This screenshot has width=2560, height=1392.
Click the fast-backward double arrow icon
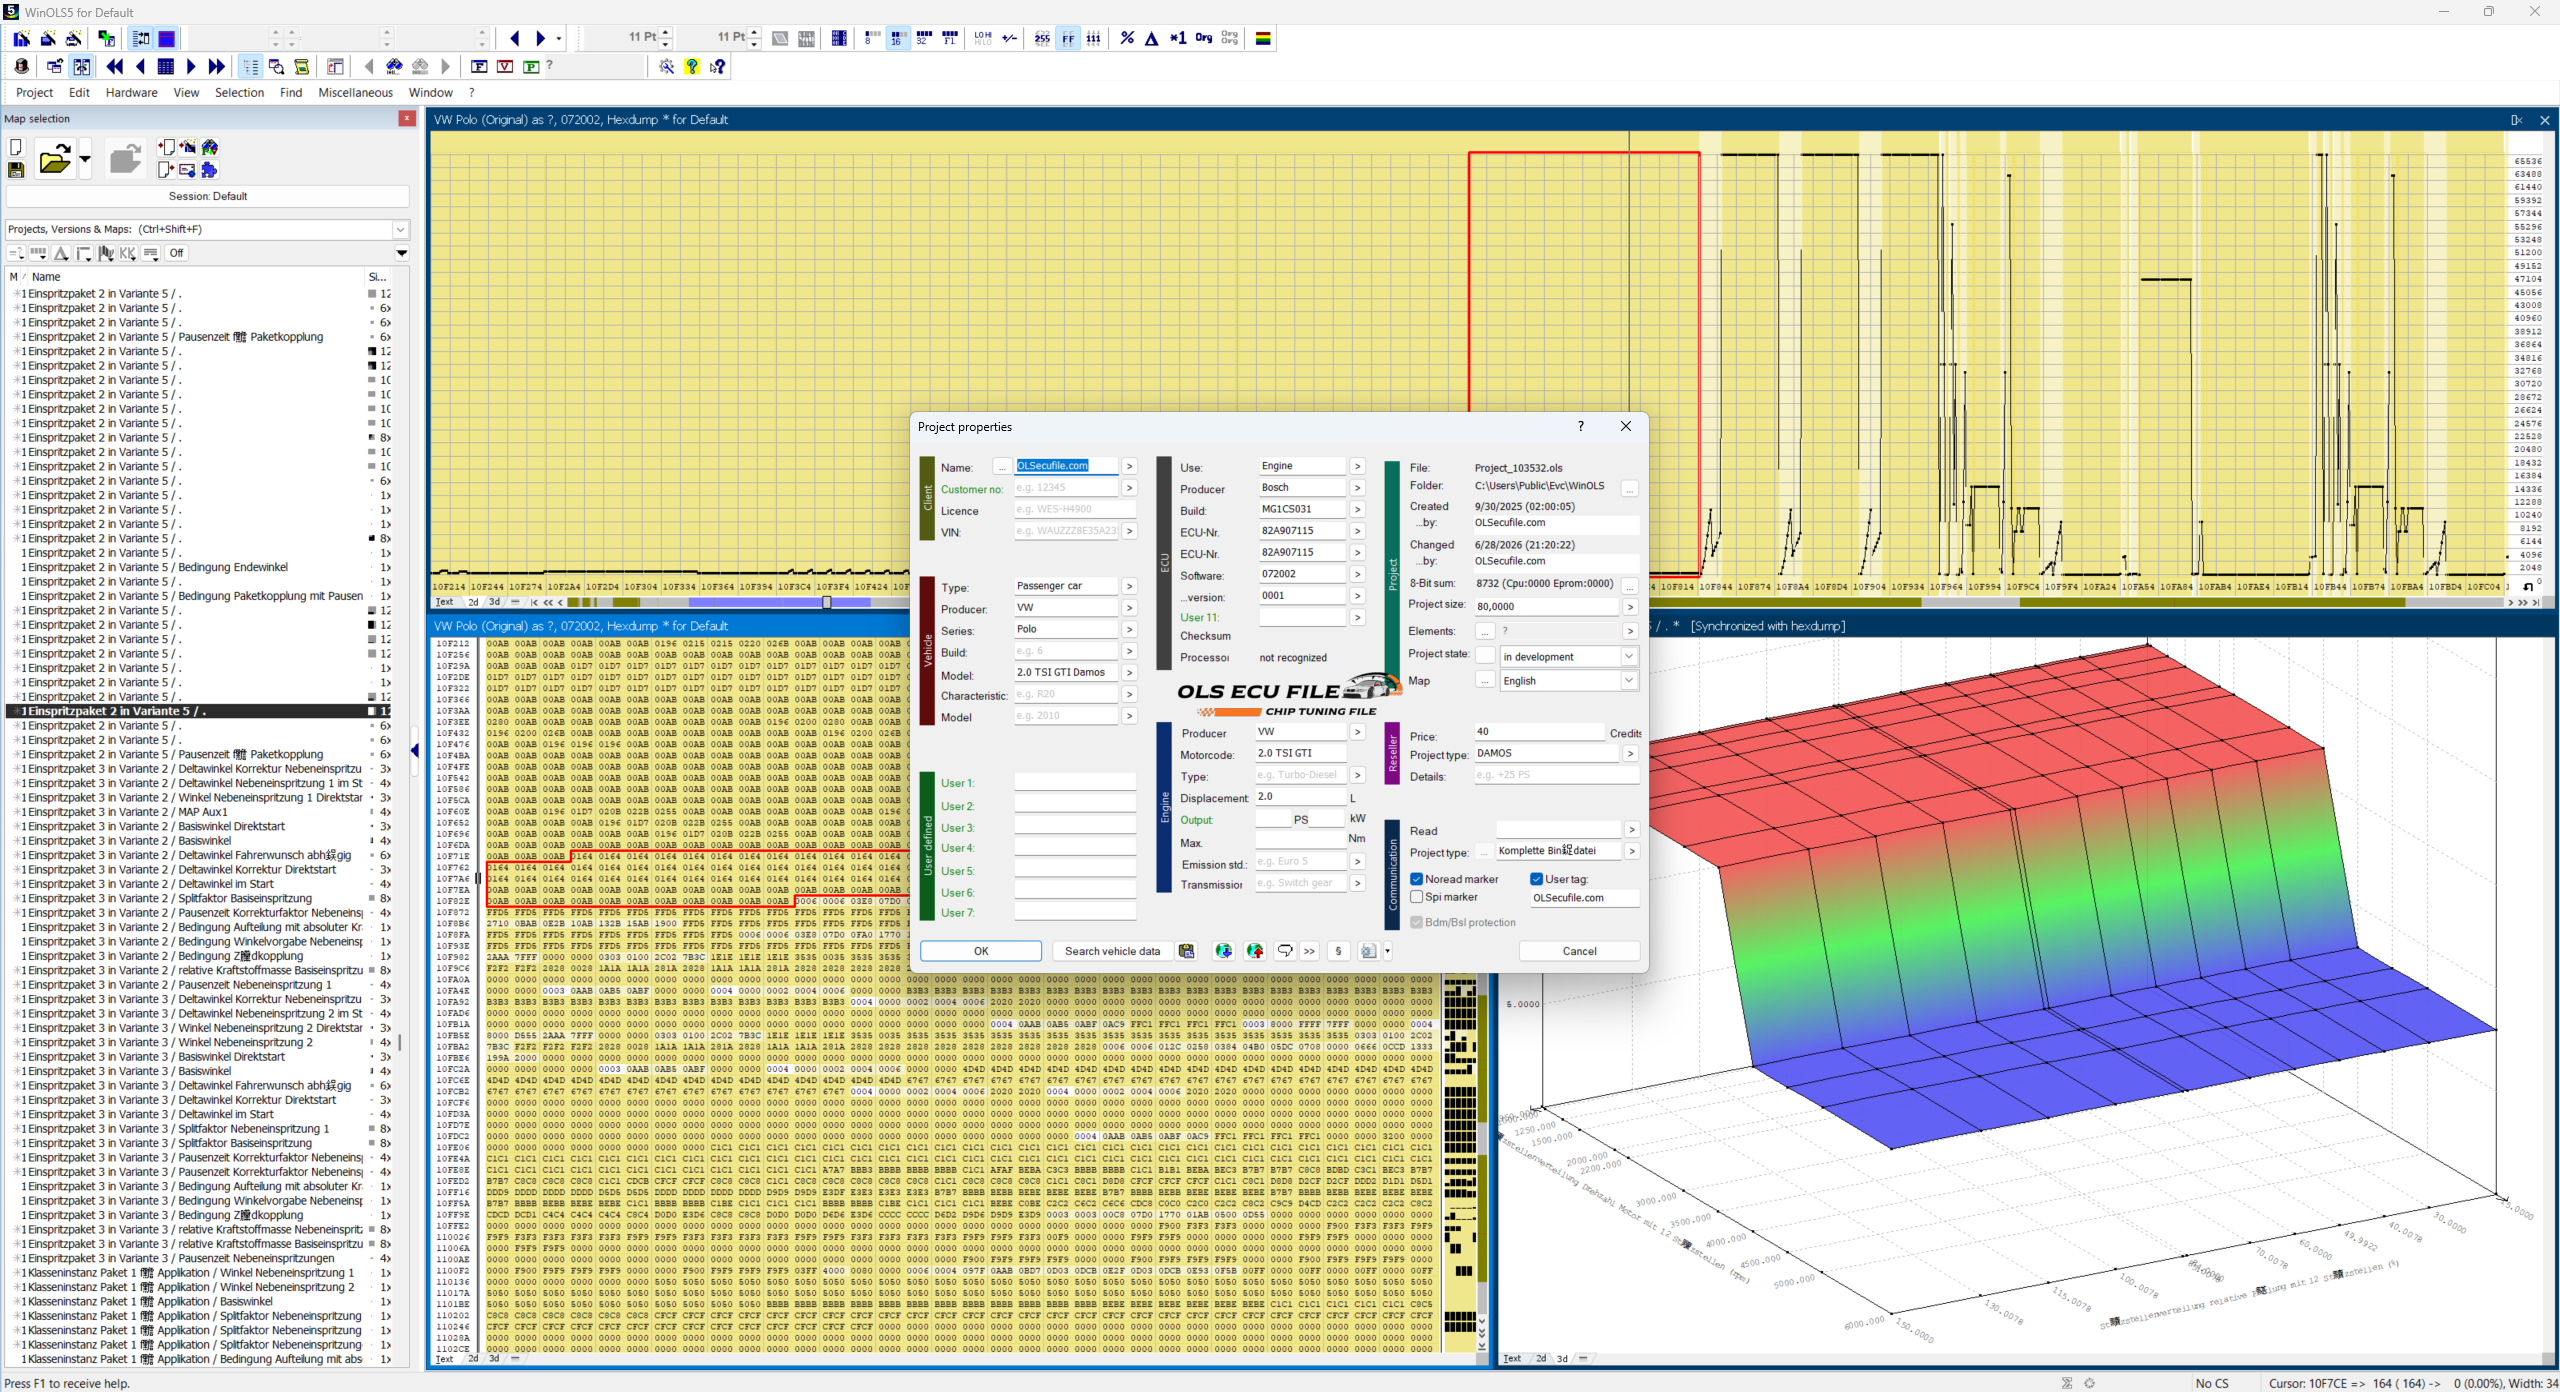click(114, 66)
